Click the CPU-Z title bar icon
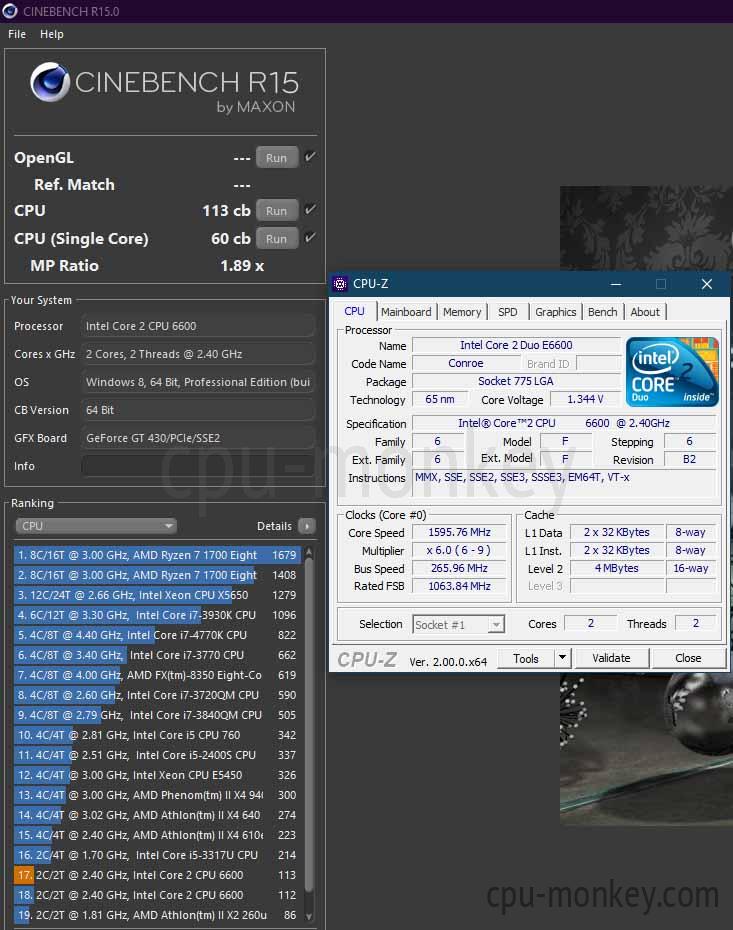733x930 pixels. pos(340,284)
